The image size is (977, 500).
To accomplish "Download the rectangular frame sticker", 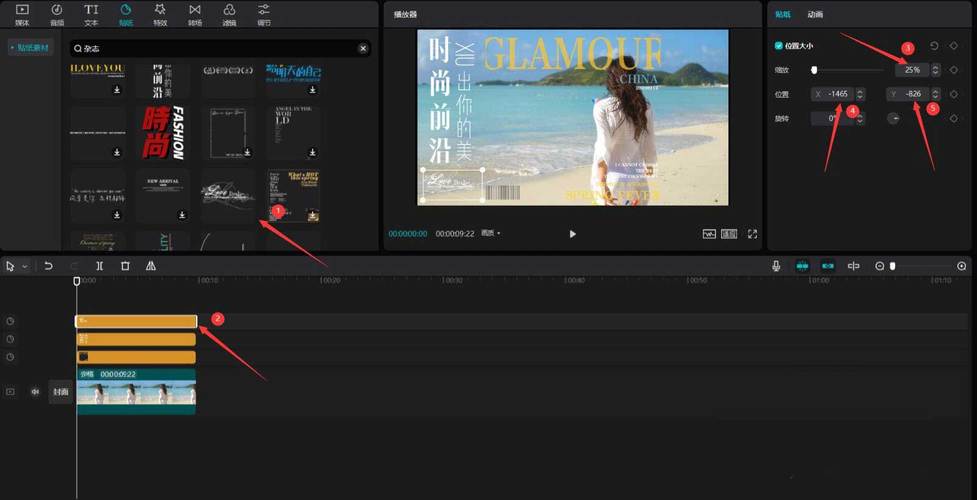I will pyautogui.click(x=247, y=152).
